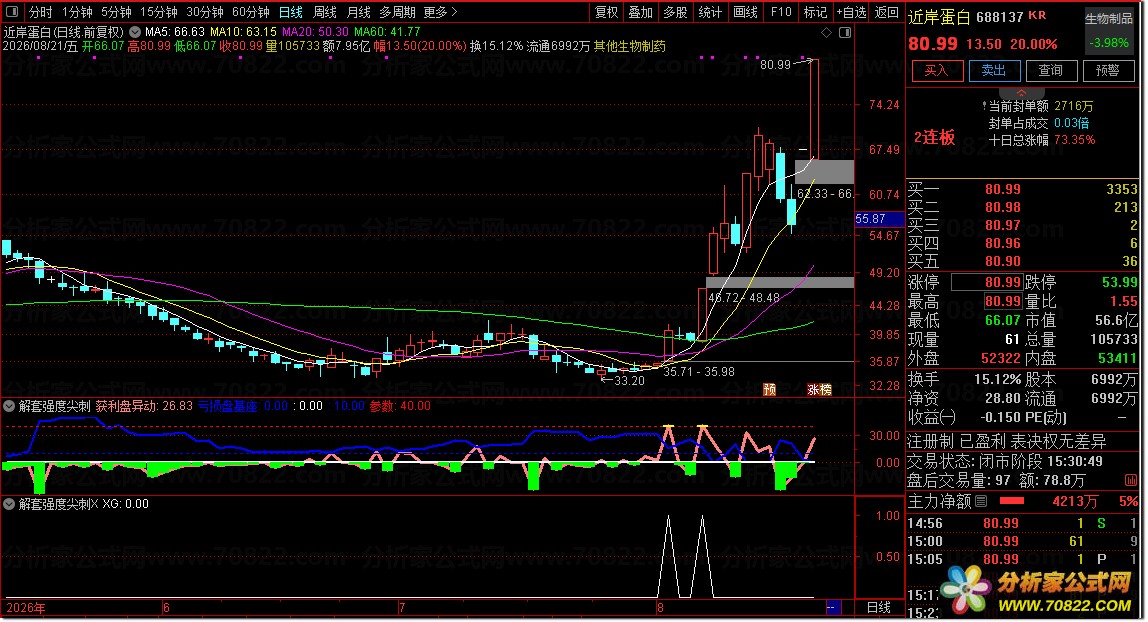The height and width of the screenshot is (622, 1148).
Task: Click the KR tag beside the stock code
Action: coord(1037,15)
